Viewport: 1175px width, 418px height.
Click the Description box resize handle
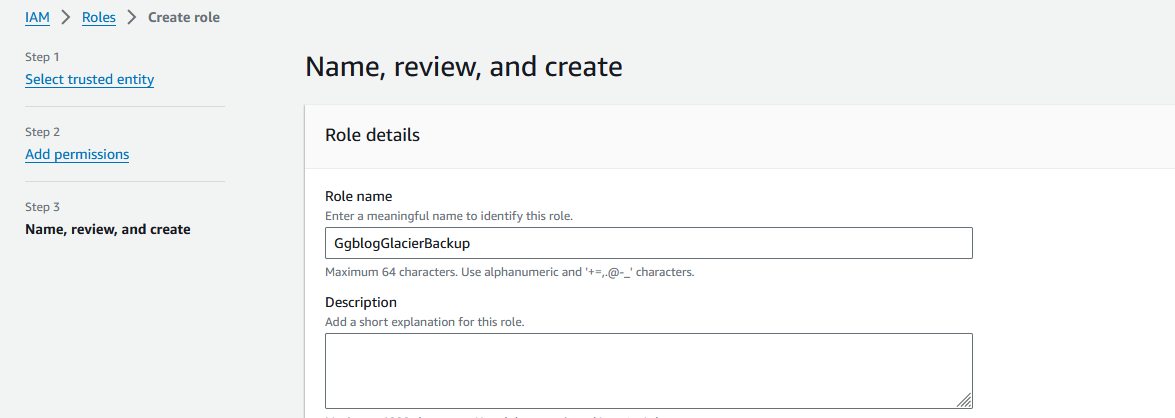963,399
